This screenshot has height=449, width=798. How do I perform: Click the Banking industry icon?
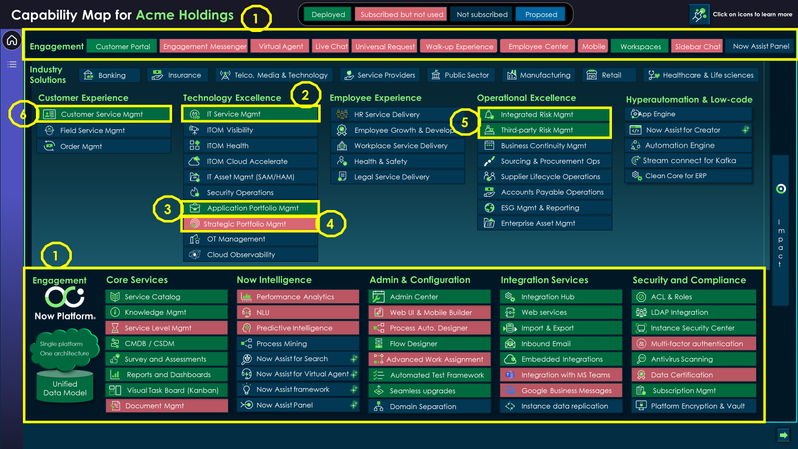click(x=89, y=75)
